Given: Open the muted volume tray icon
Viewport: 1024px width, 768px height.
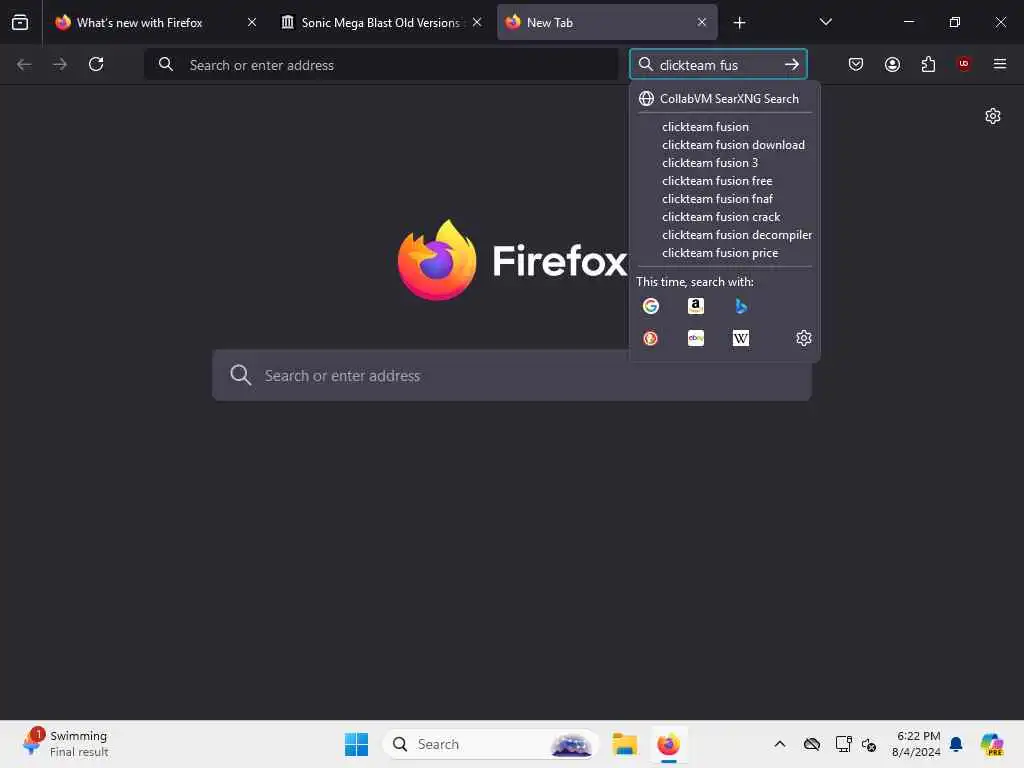Looking at the screenshot, I should click(869, 744).
